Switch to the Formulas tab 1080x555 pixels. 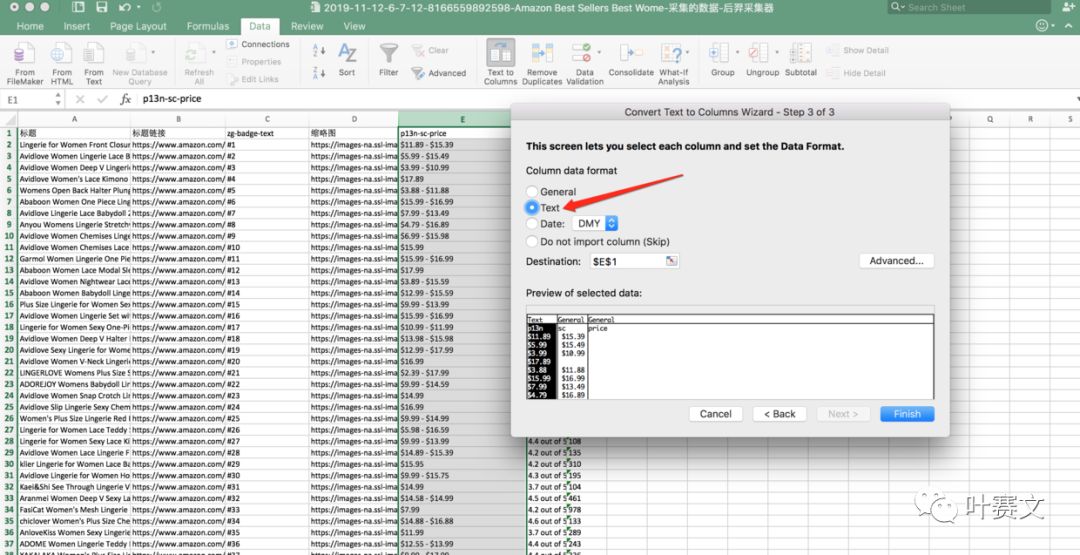[208, 26]
